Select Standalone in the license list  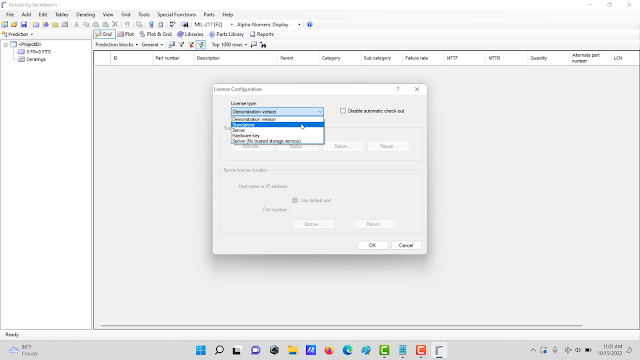[278, 125]
